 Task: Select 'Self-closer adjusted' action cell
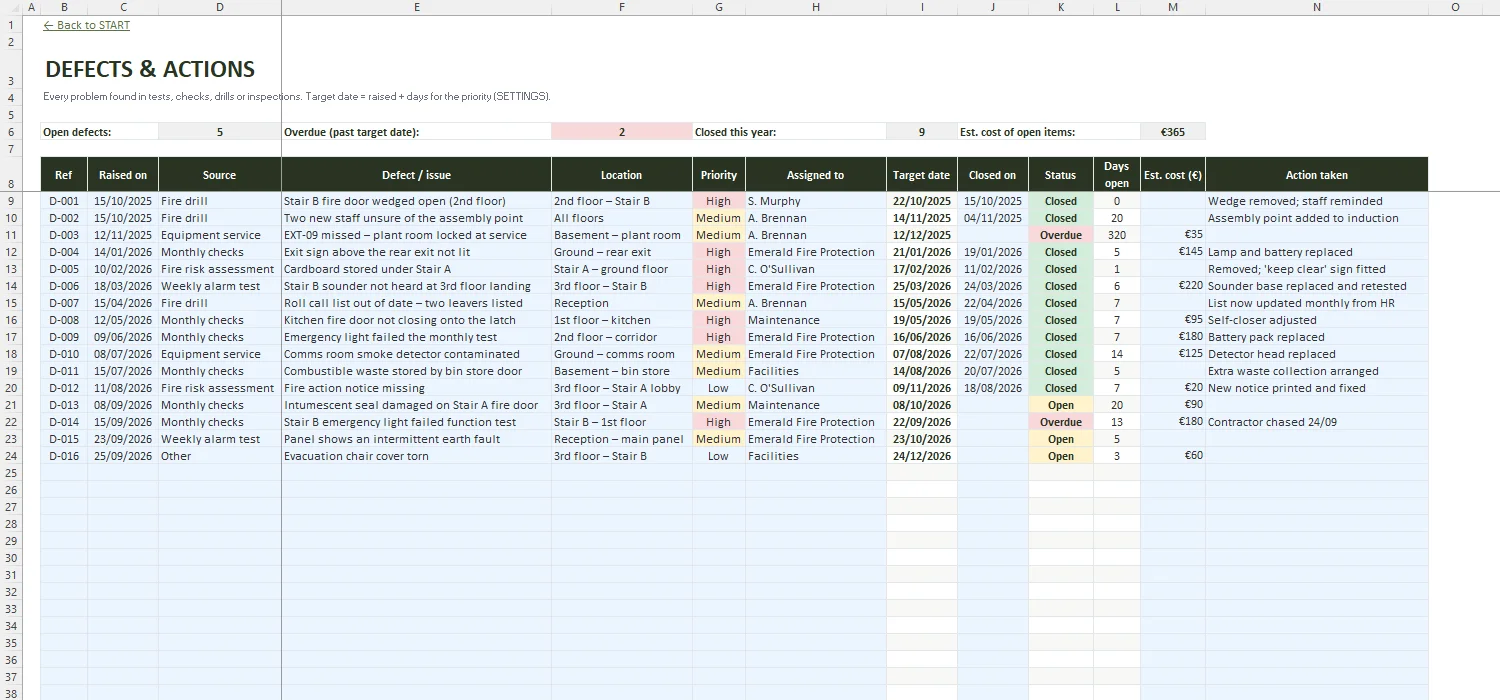click(x=1316, y=320)
